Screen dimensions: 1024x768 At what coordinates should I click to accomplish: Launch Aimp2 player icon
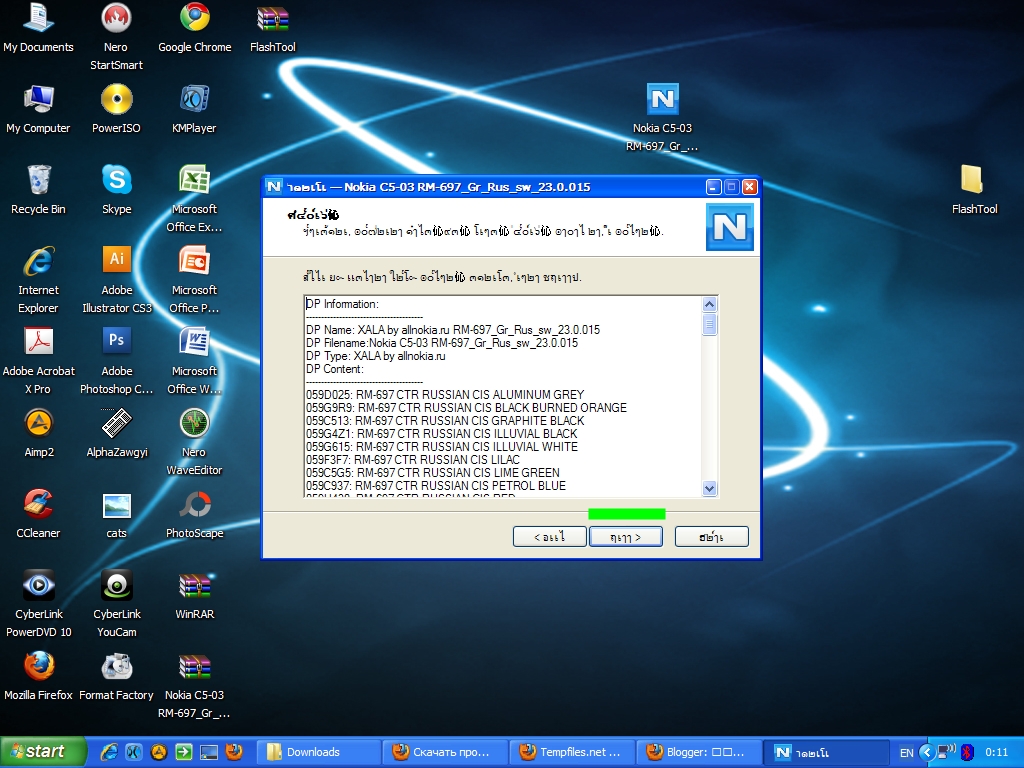tap(39, 433)
